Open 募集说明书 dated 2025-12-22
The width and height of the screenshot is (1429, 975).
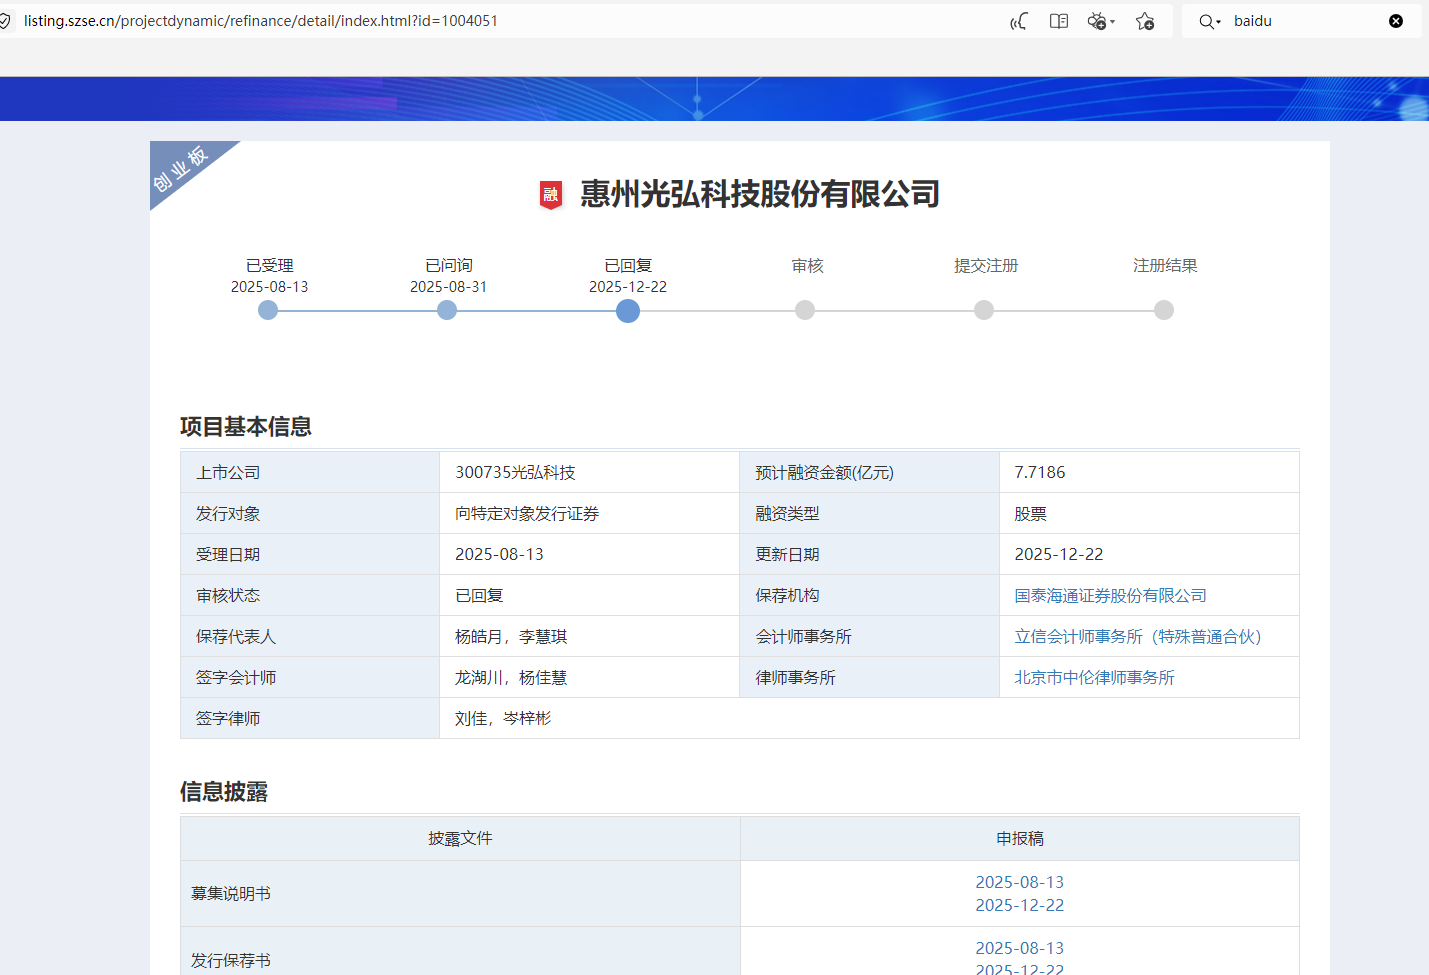pos(1019,905)
